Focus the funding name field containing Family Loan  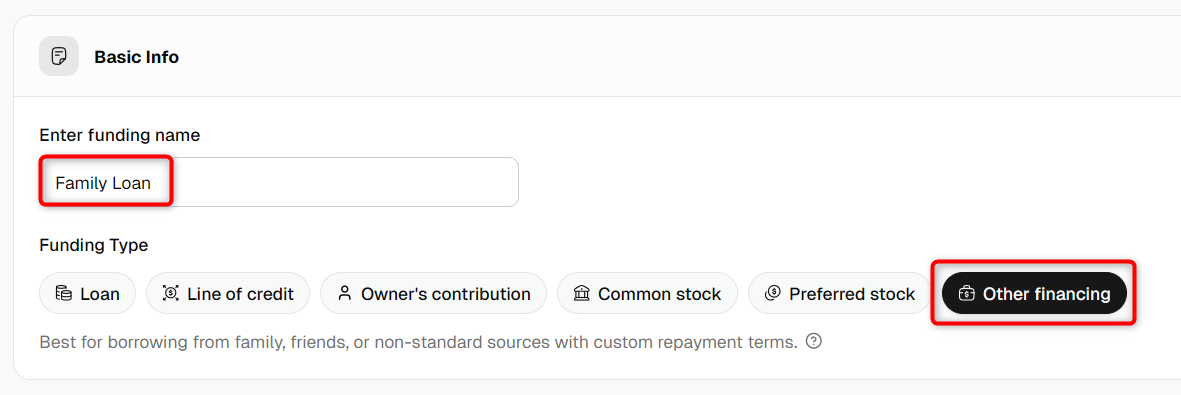coord(279,182)
